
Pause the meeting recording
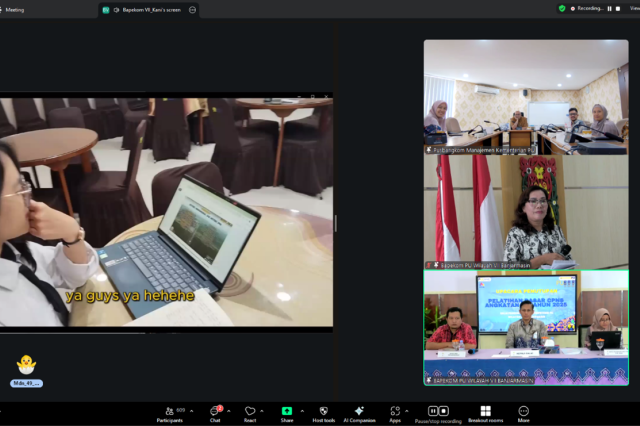click(433, 411)
